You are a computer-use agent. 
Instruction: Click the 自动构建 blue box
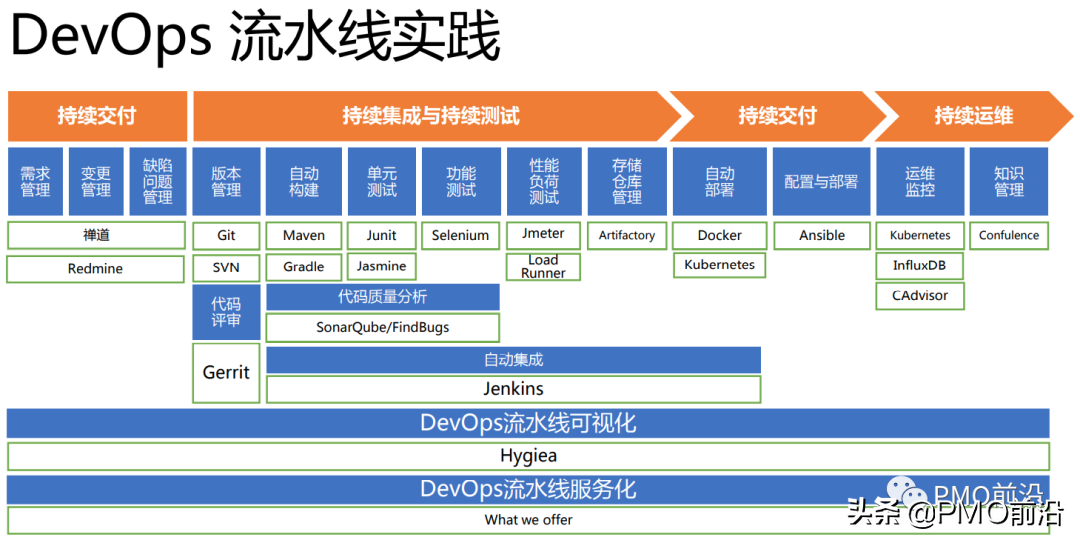click(304, 181)
